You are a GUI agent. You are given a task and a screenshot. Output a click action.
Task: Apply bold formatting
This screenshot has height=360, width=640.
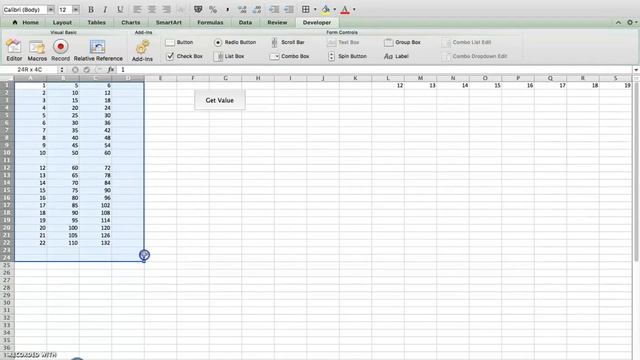click(91, 9)
